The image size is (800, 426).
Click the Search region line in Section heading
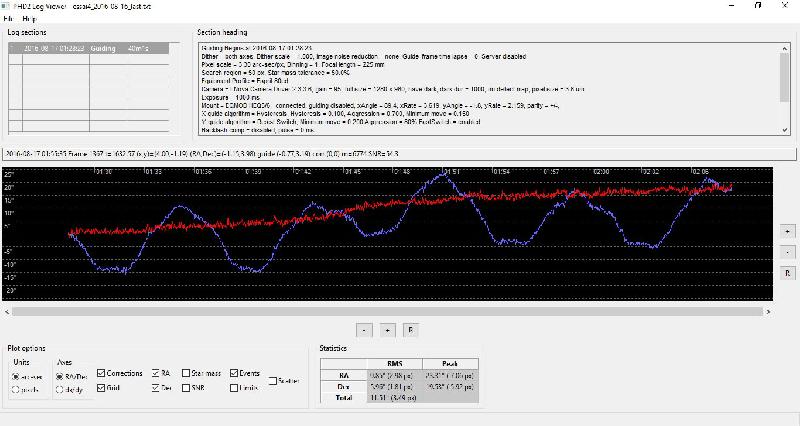[x=276, y=73]
